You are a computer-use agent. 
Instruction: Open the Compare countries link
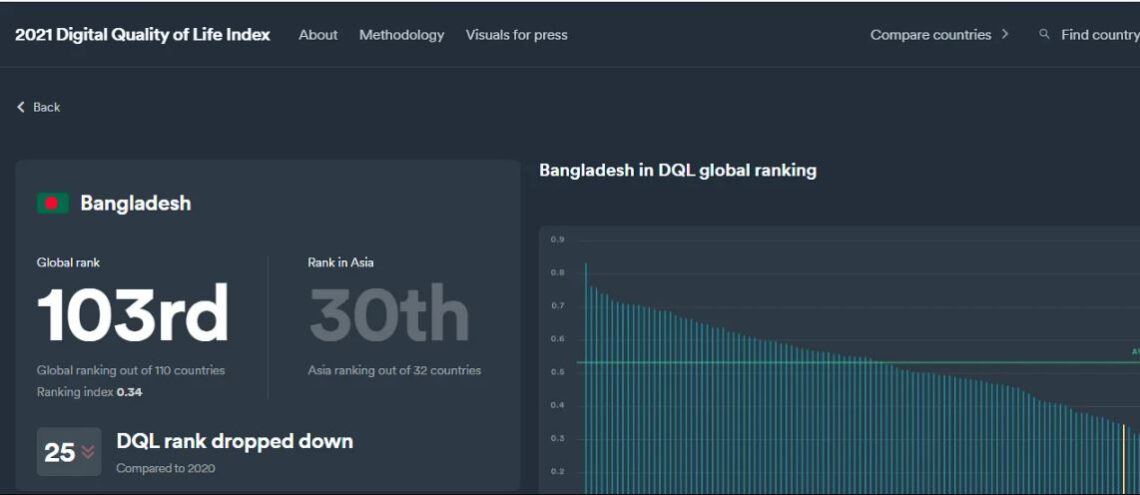[930, 35]
